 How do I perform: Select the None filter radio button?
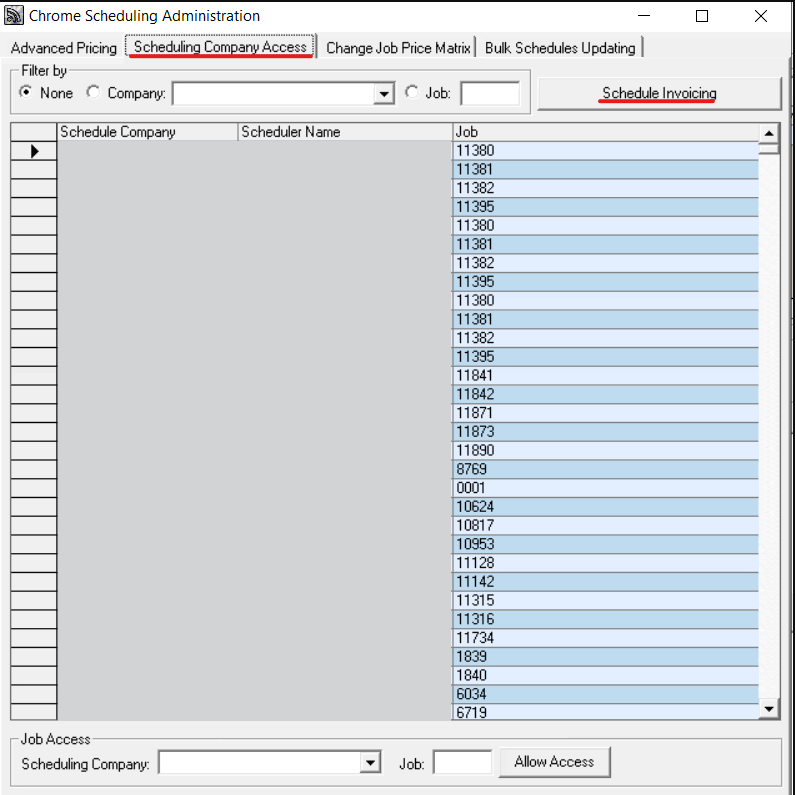[x=25, y=92]
